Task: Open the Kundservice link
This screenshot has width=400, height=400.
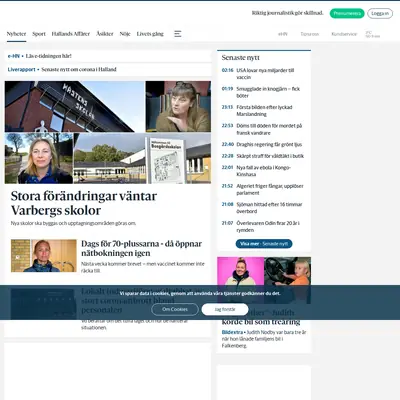Action: point(344,34)
